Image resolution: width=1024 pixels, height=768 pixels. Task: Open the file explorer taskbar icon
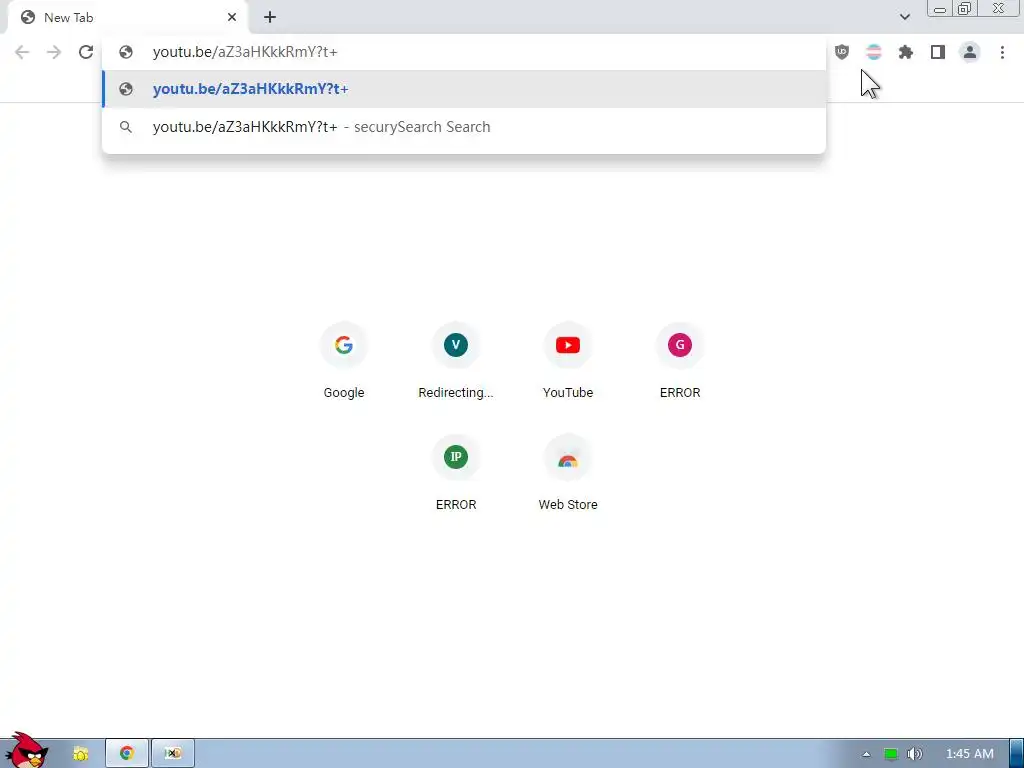80,754
